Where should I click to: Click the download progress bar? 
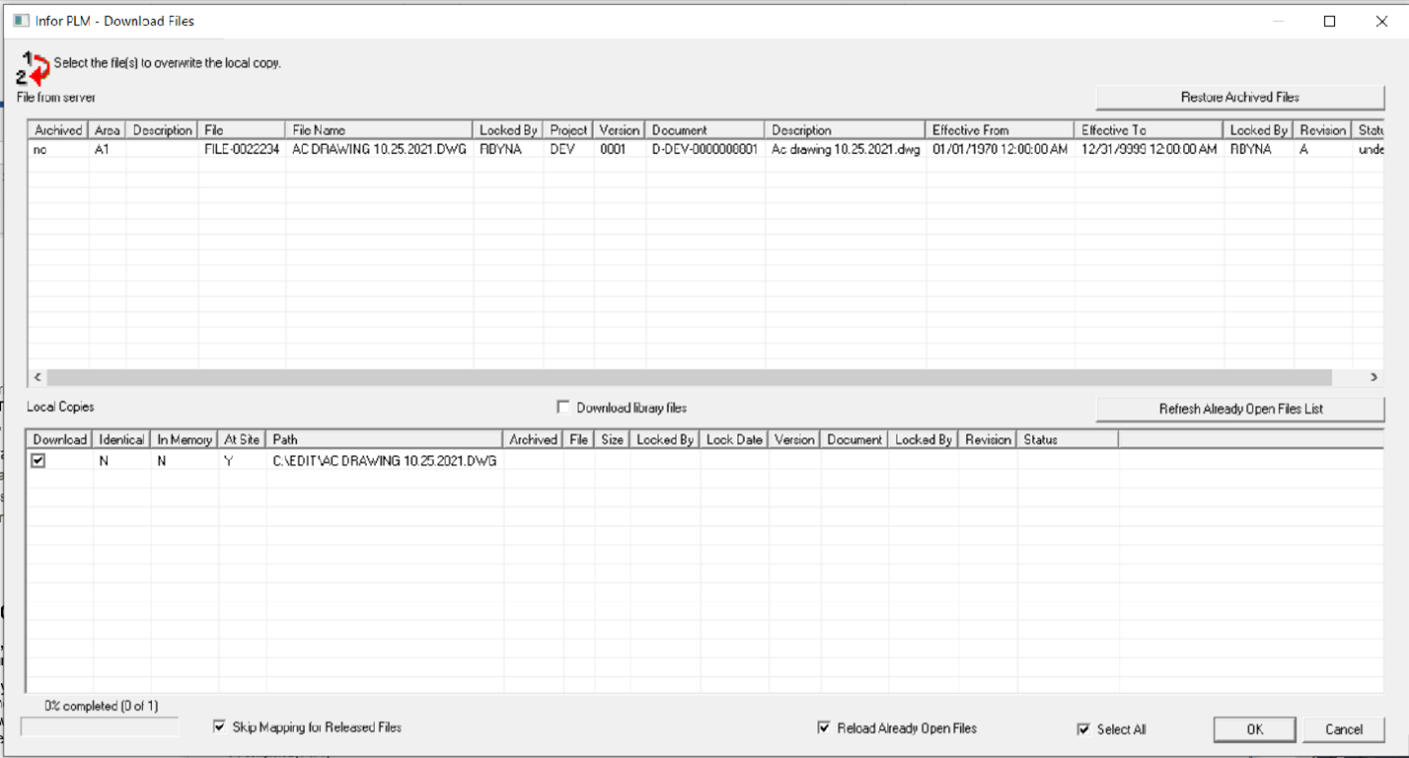click(x=100, y=728)
